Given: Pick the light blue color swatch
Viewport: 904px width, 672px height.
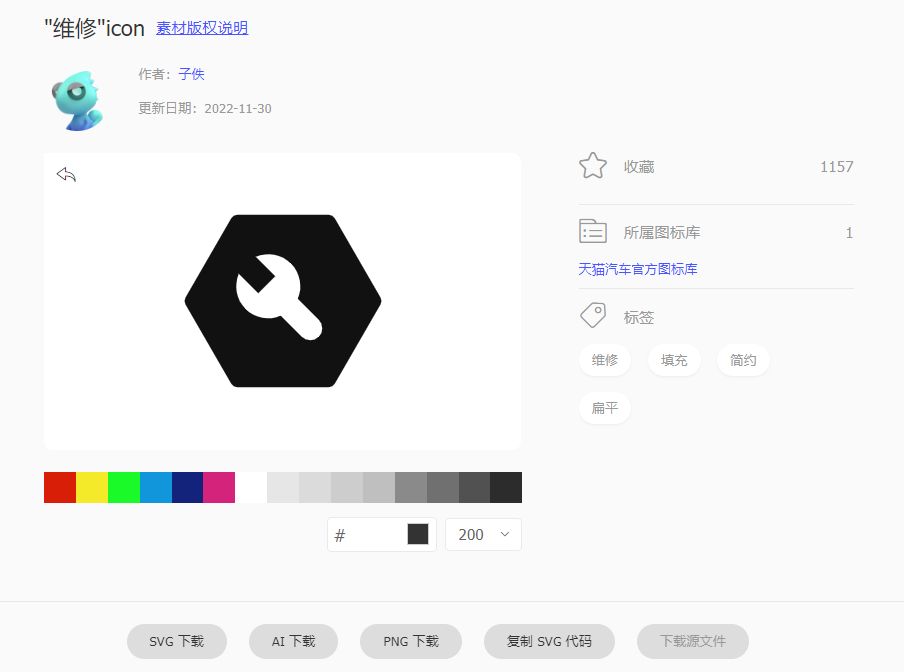Looking at the screenshot, I should click(156, 488).
